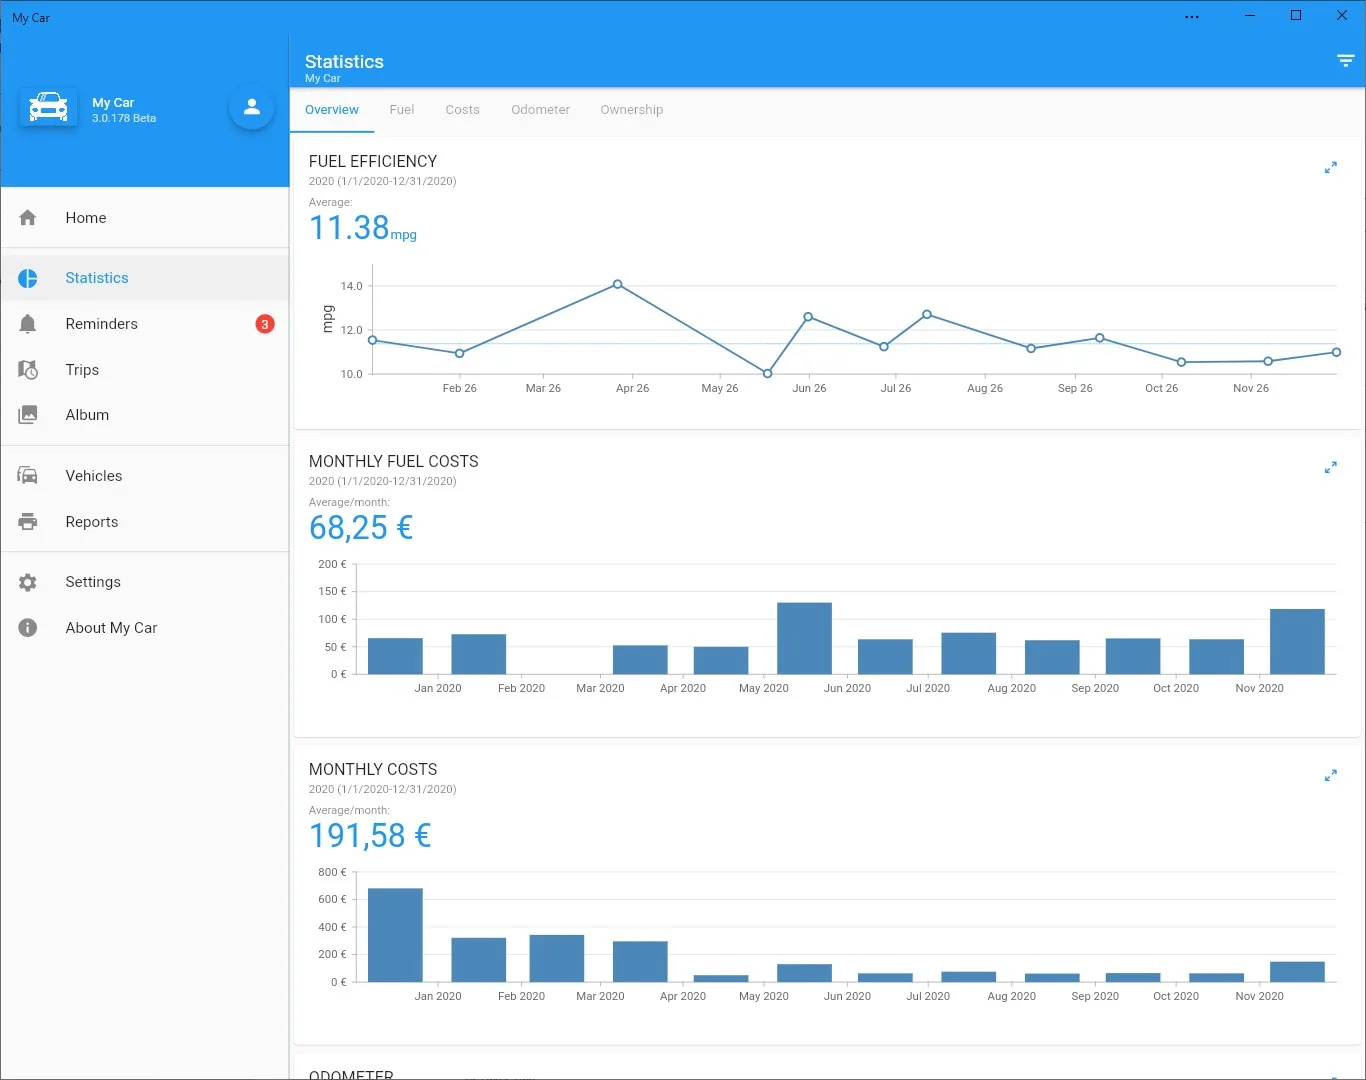Switch to the Fuel tab
Screen dimensions: 1366x1080
coord(402,110)
